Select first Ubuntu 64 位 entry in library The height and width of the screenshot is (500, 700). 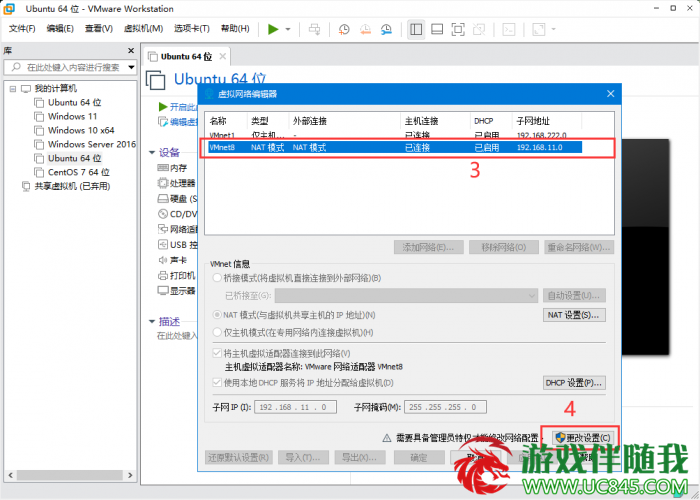75,102
